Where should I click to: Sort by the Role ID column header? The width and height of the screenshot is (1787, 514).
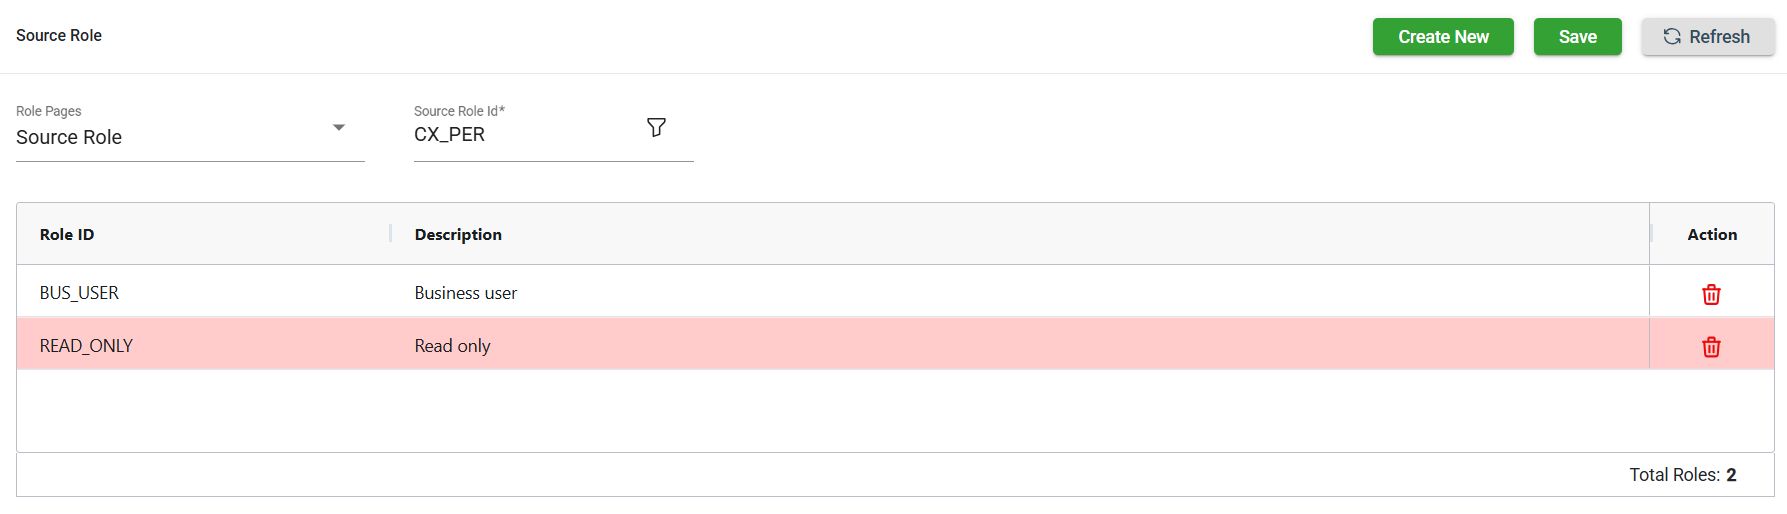coord(67,235)
